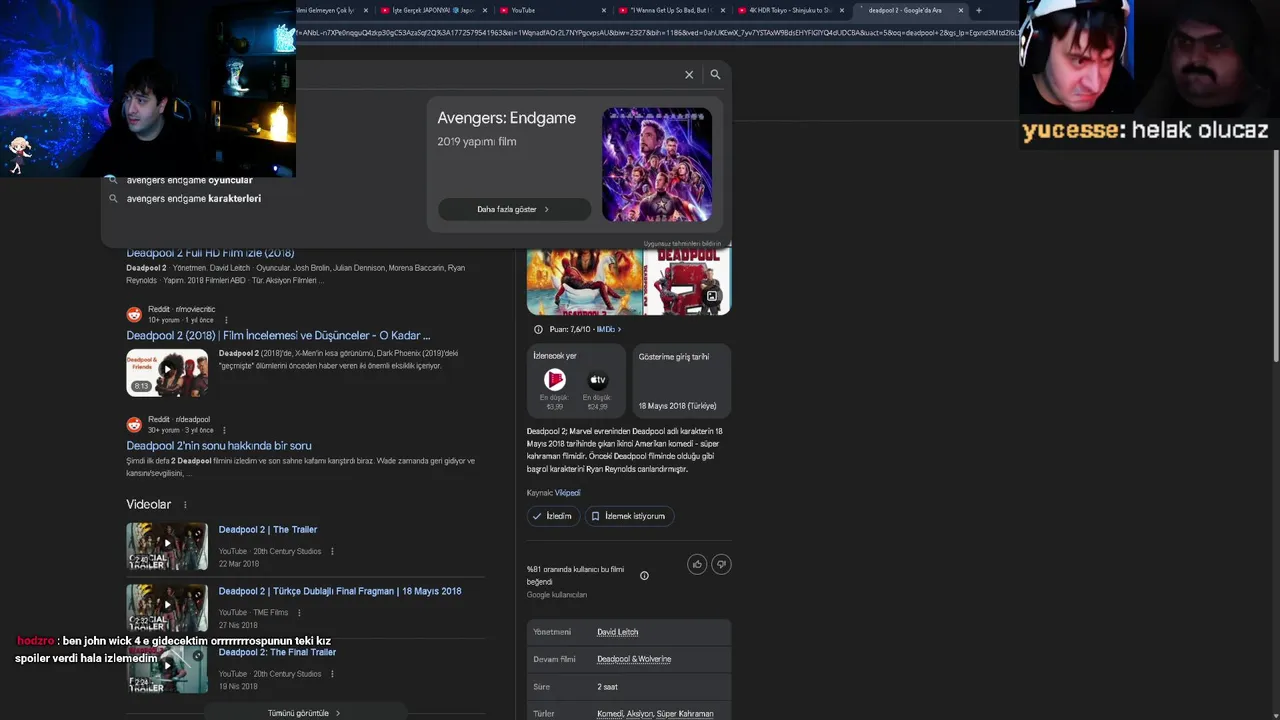Open Deadpool & Wolverine sequel link
The height and width of the screenshot is (720, 1280).
pos(634,659)
